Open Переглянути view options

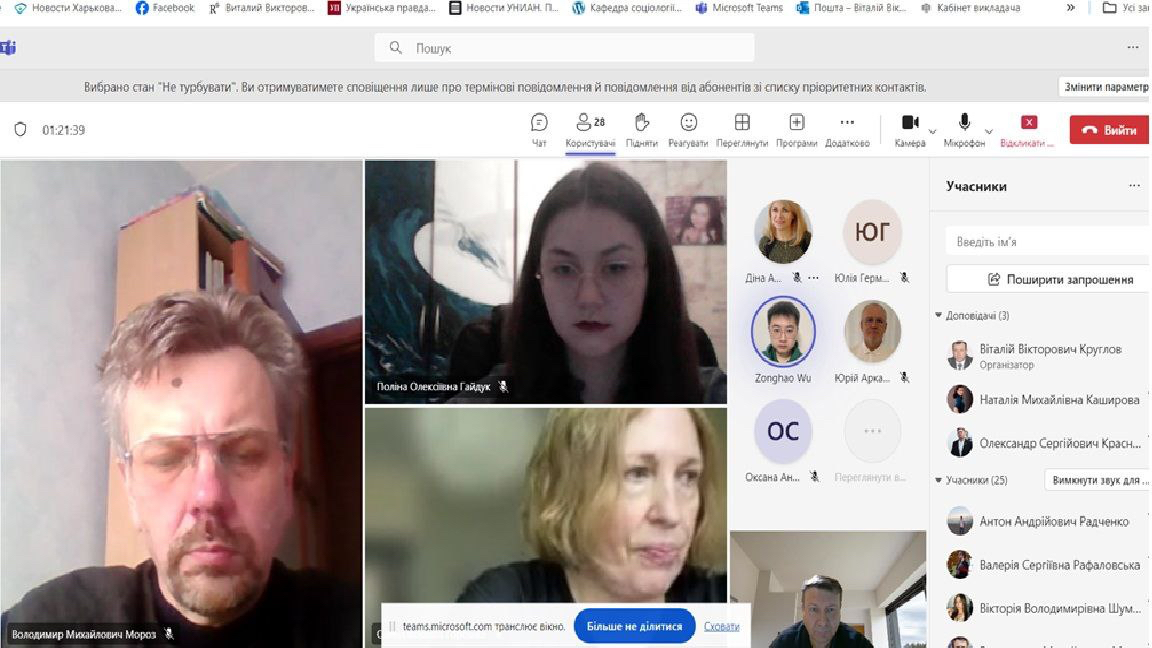tap(742, 129)
